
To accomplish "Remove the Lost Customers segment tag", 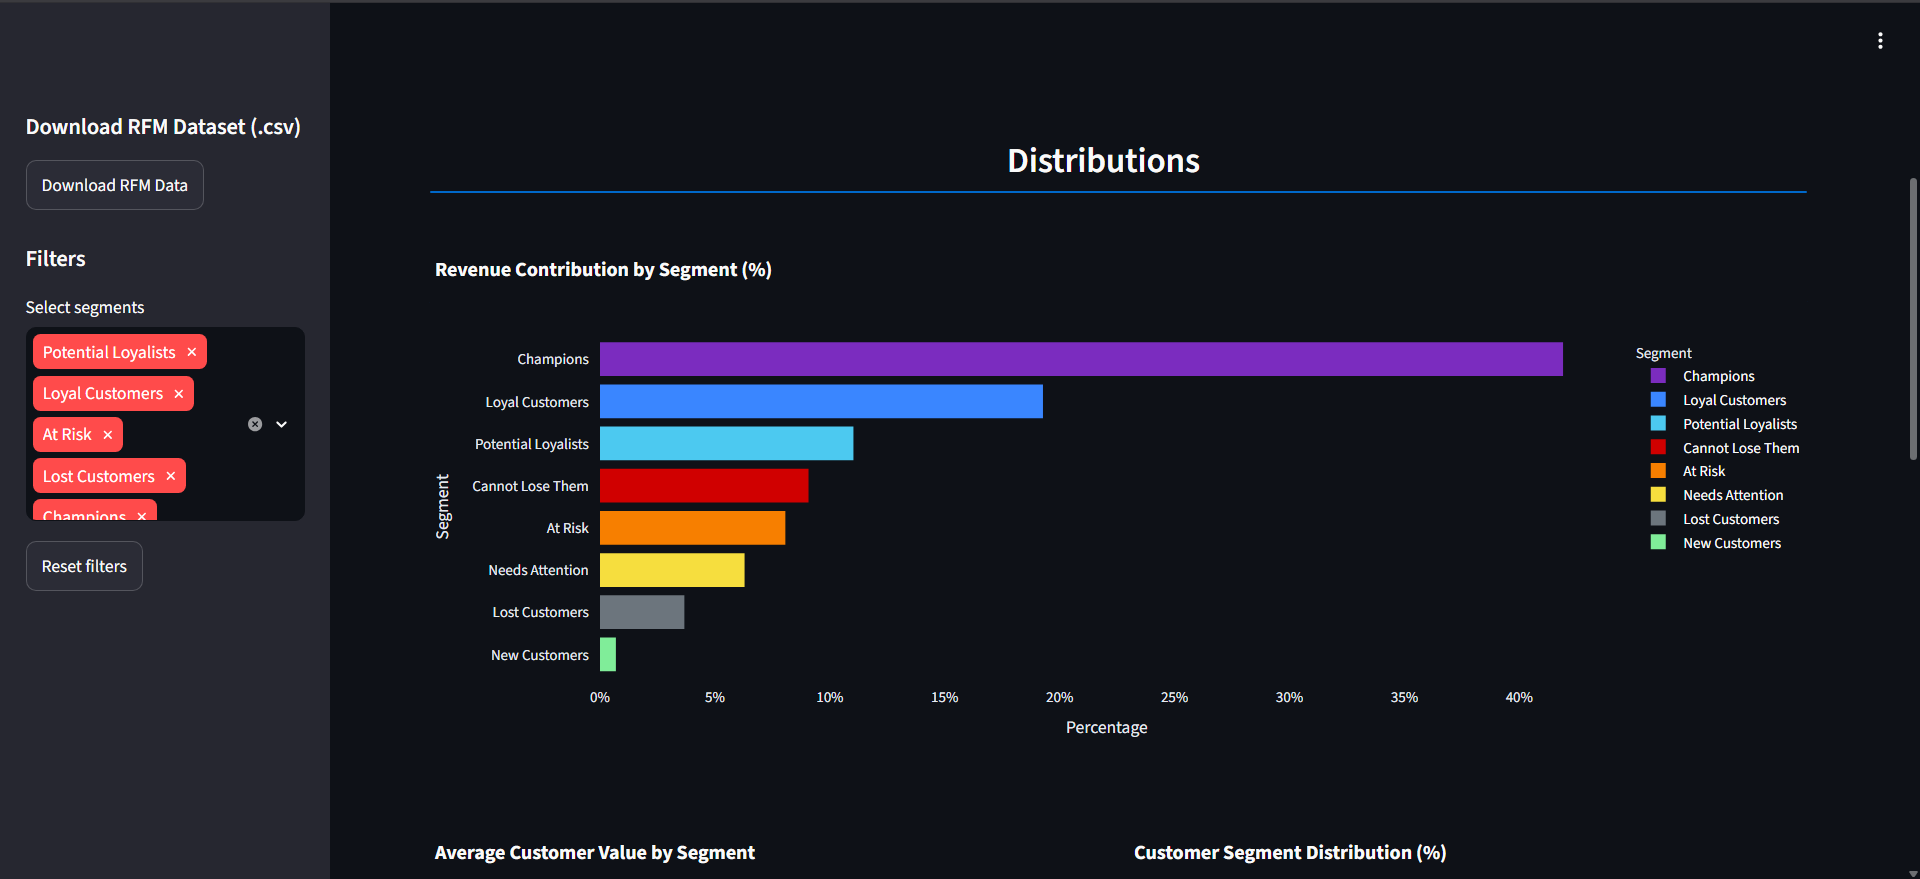I will click(x=171, y=476).
